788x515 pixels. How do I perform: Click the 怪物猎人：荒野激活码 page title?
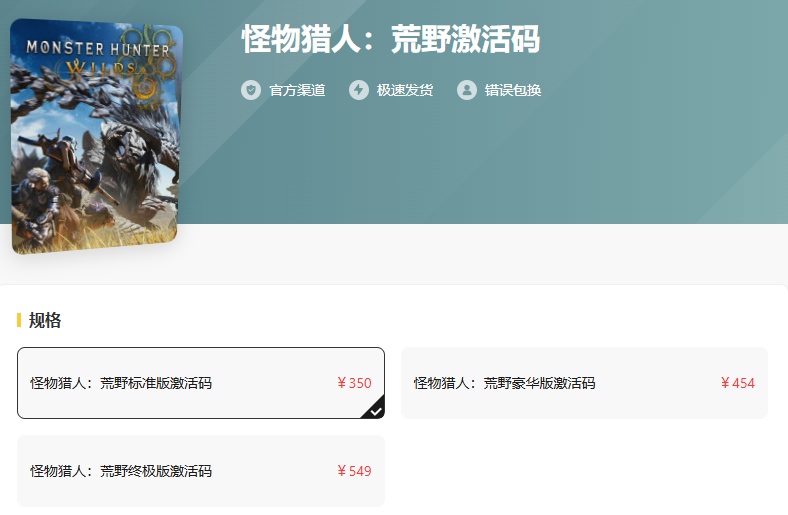391,39
